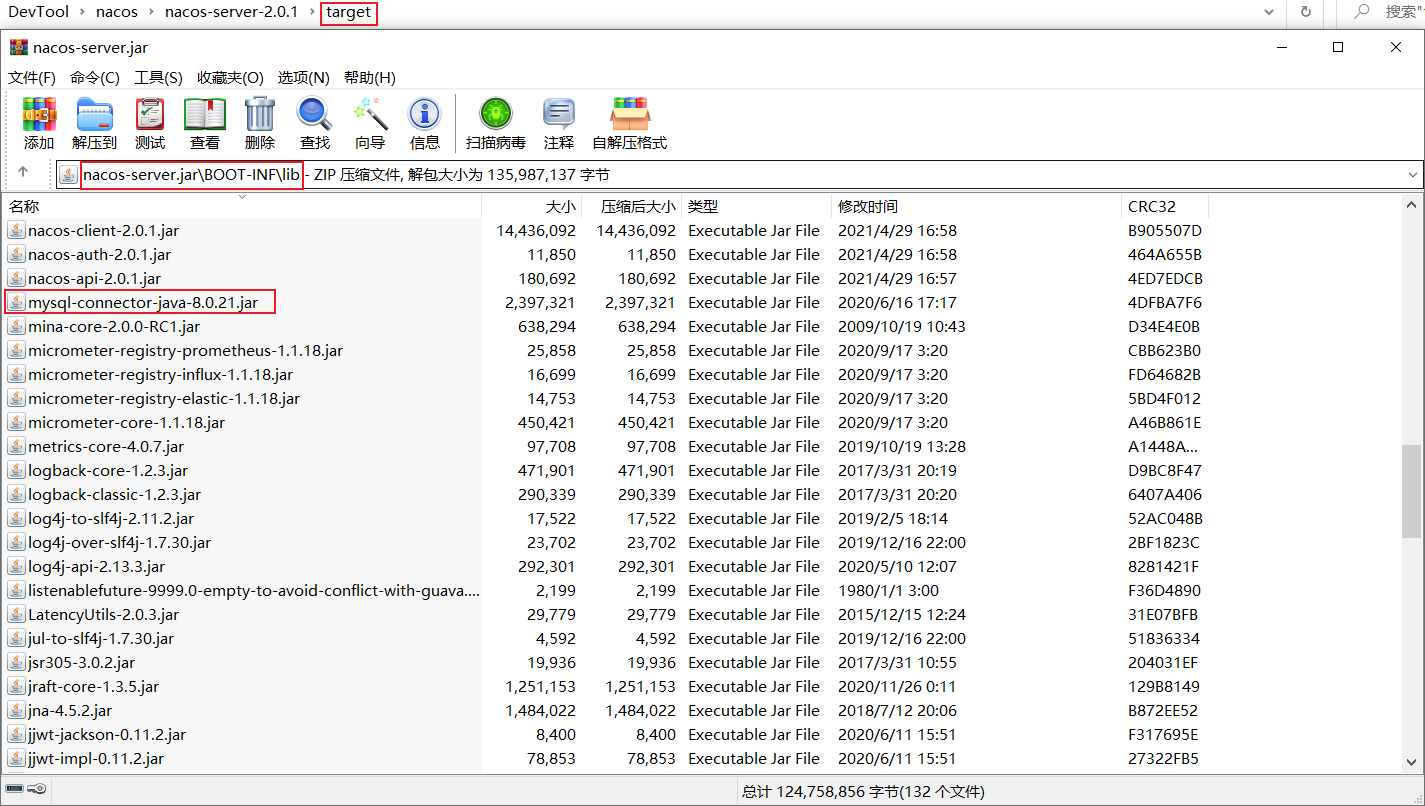Click the nacos-server-2.0.1 breadcrumb
1425x806 pixels.
click(231, 12)
